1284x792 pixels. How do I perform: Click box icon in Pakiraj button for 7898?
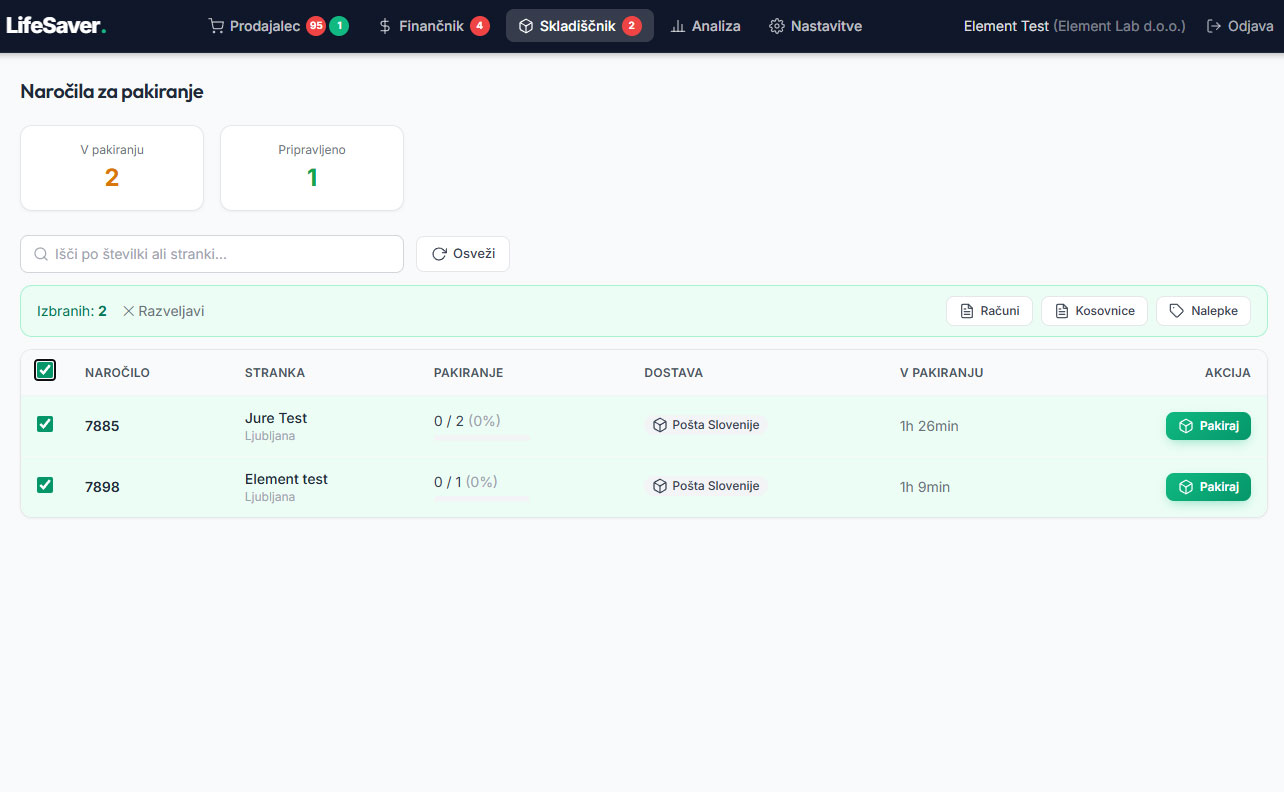pos(1186,487)
